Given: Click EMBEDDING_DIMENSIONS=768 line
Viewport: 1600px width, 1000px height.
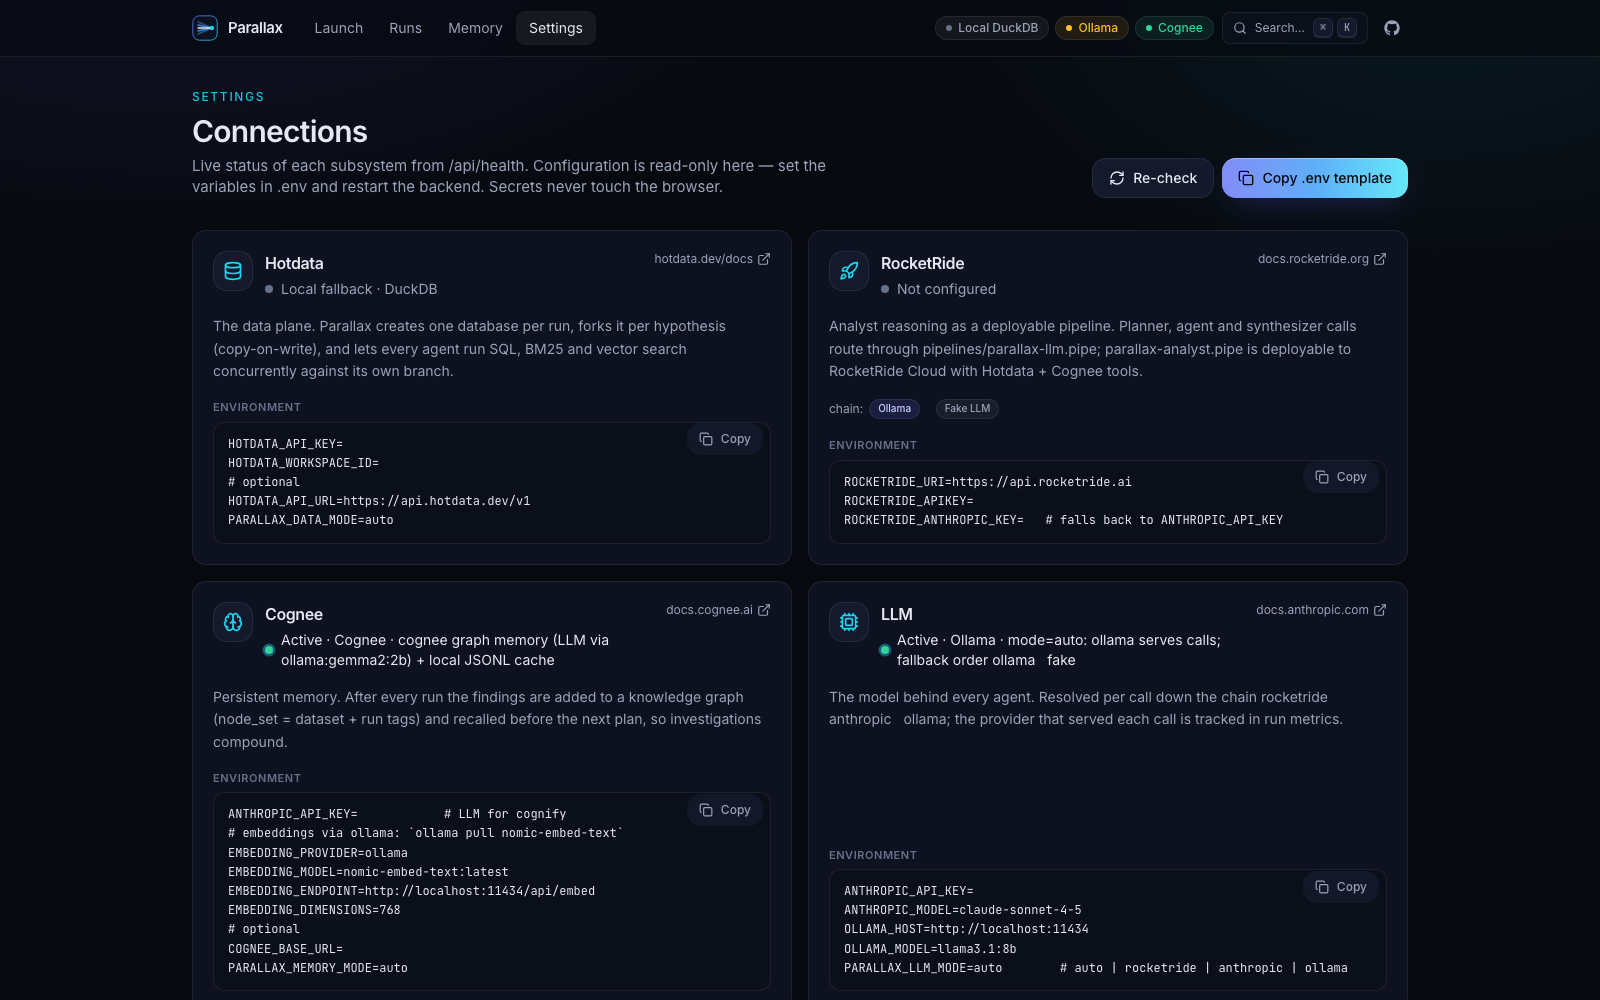Looking at the screenshot, I should (314, 910).
